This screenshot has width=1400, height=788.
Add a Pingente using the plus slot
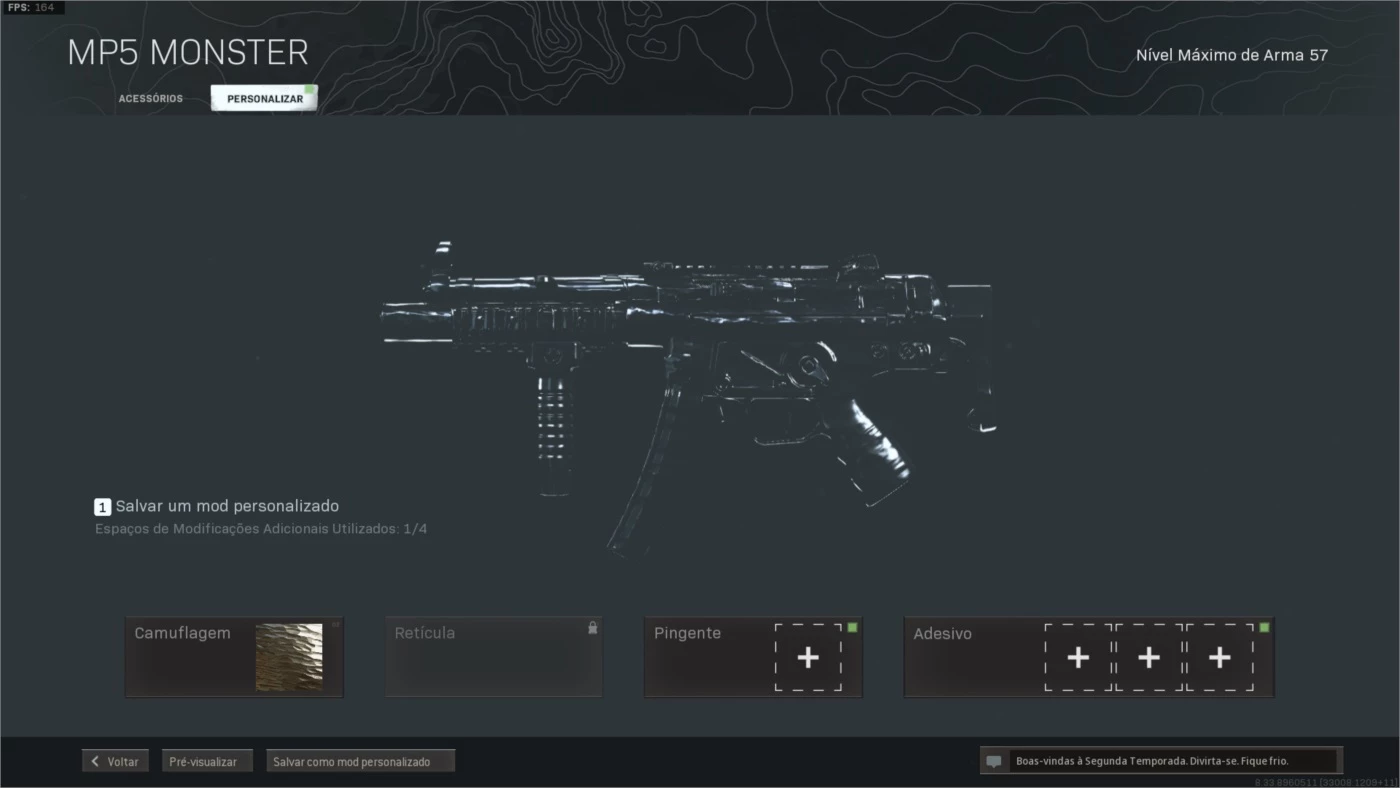(x=808, y=657)
